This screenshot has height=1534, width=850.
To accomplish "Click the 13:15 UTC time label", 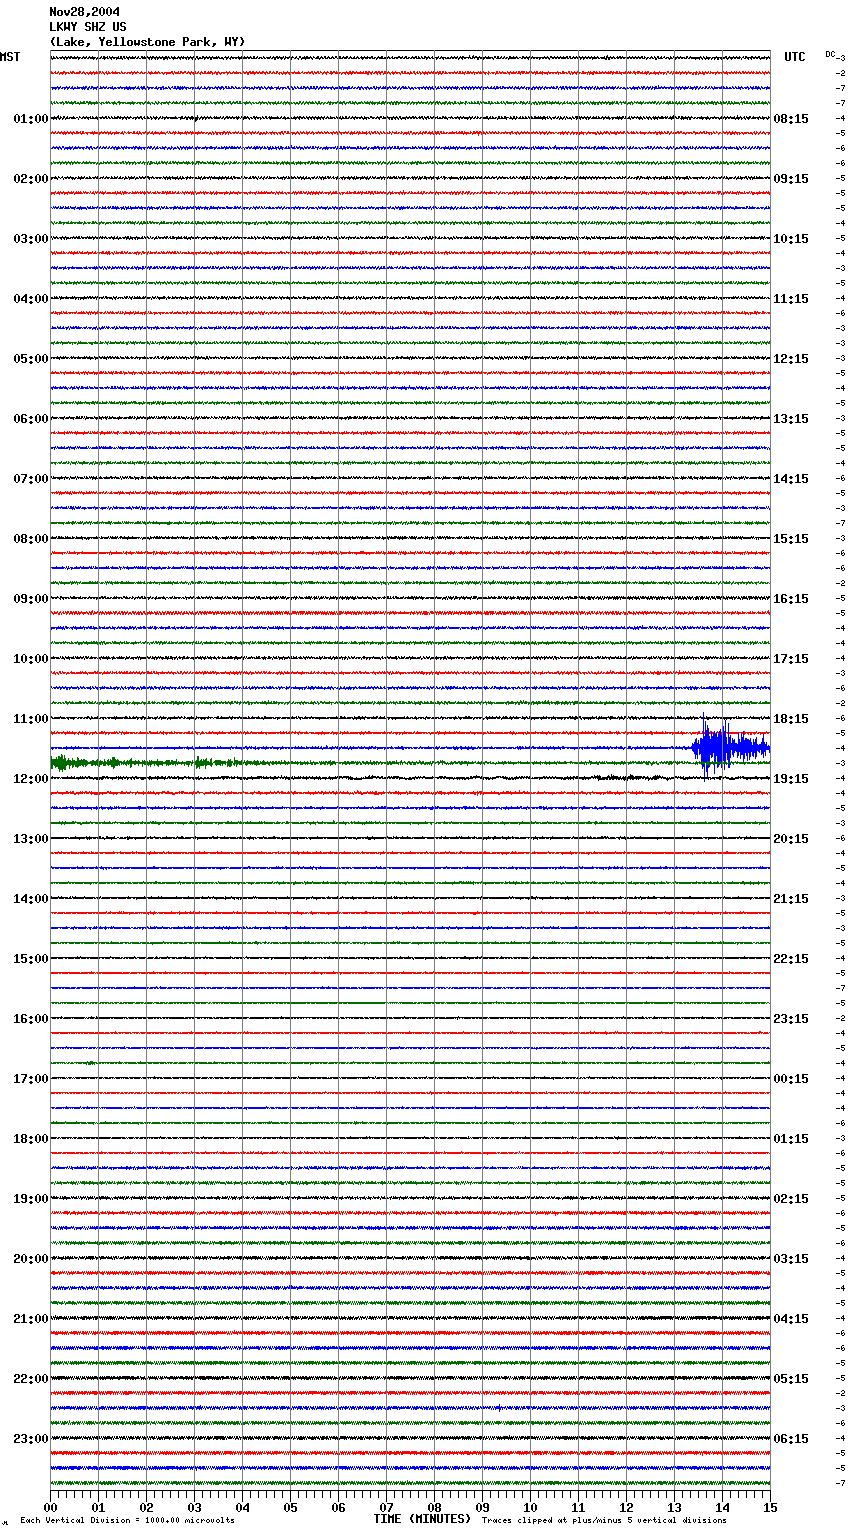I will tap(791, 419).
